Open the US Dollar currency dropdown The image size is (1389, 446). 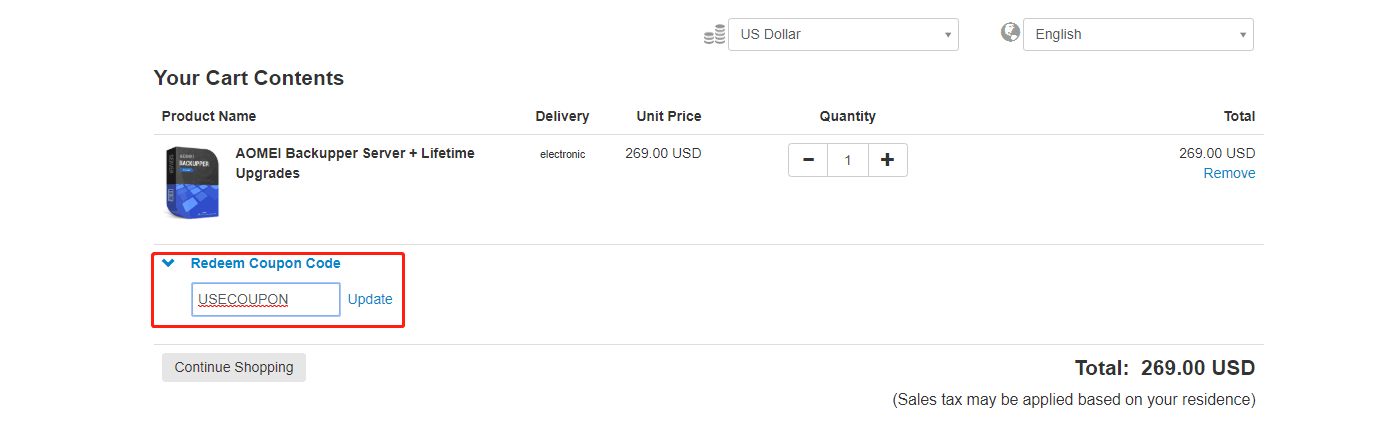coord(843,34)
